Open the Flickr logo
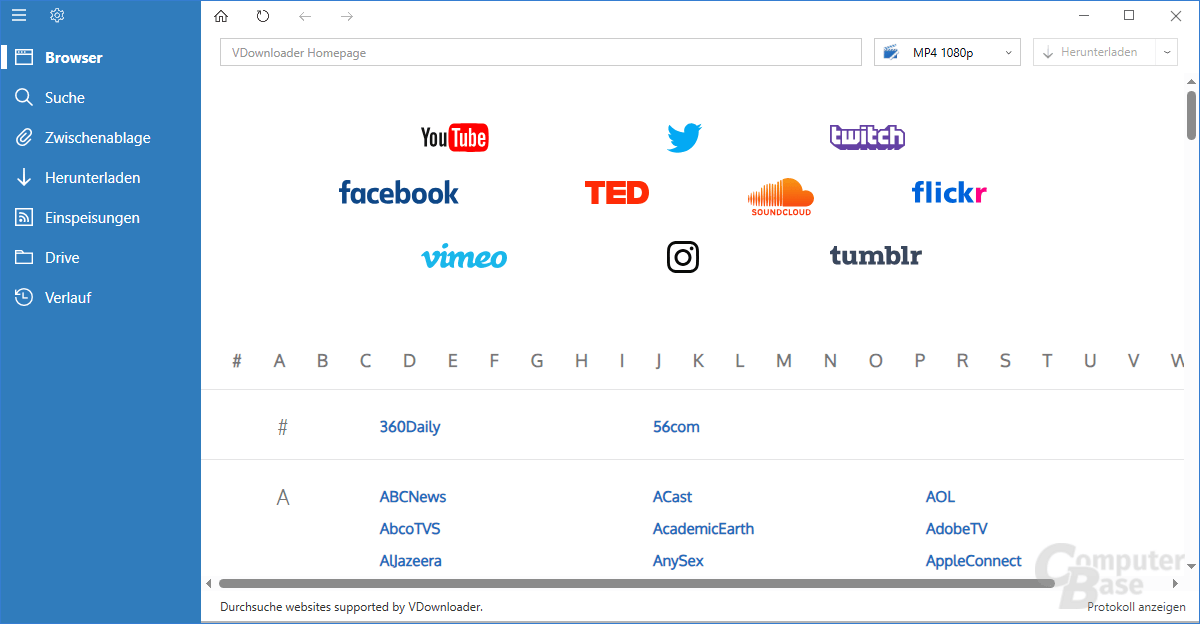The width and height of the screenshot is (1200, 624). (x=949, y=192)
